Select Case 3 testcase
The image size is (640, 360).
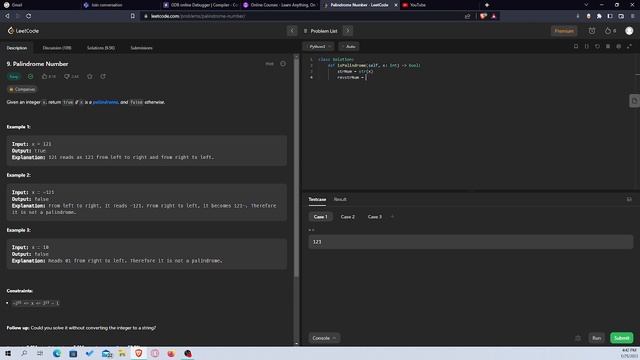[x=375, y=217]
